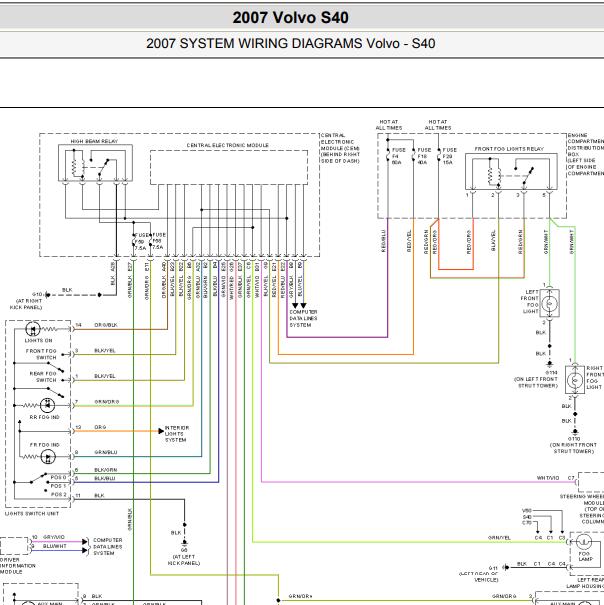
Task: Click the "(LEFT REAR OF VEHICLE)" ground text
Action: coord(479,577)
